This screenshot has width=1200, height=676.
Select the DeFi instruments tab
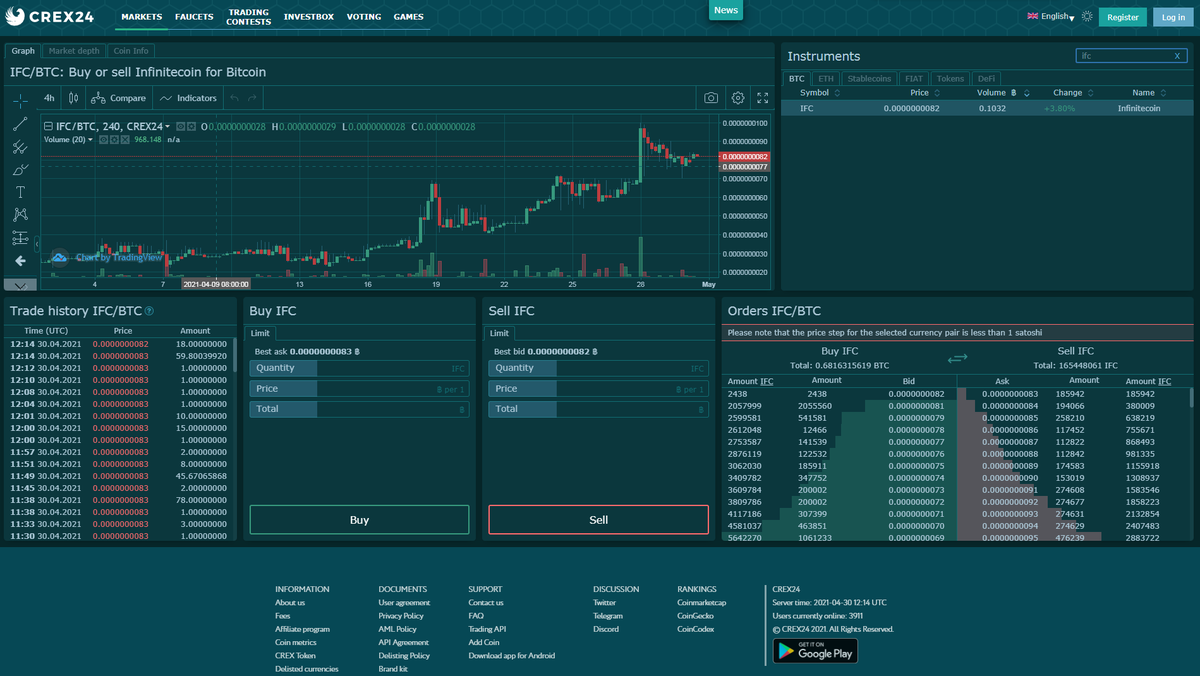(x=986, y=78)
